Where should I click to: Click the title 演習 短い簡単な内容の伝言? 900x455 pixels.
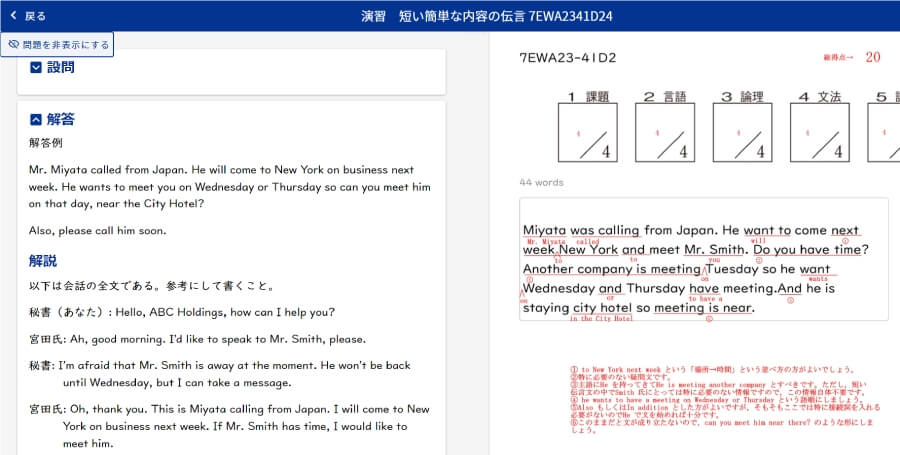pos(487,16)
